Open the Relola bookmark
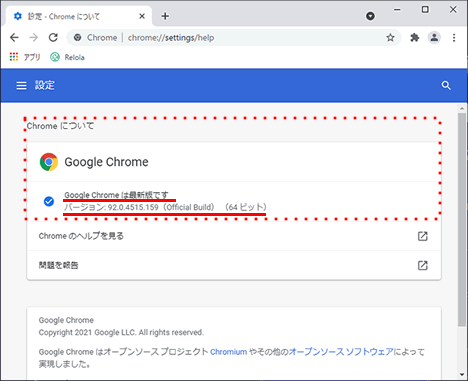Viewport: 468px width, 381px height. [67, 57]
